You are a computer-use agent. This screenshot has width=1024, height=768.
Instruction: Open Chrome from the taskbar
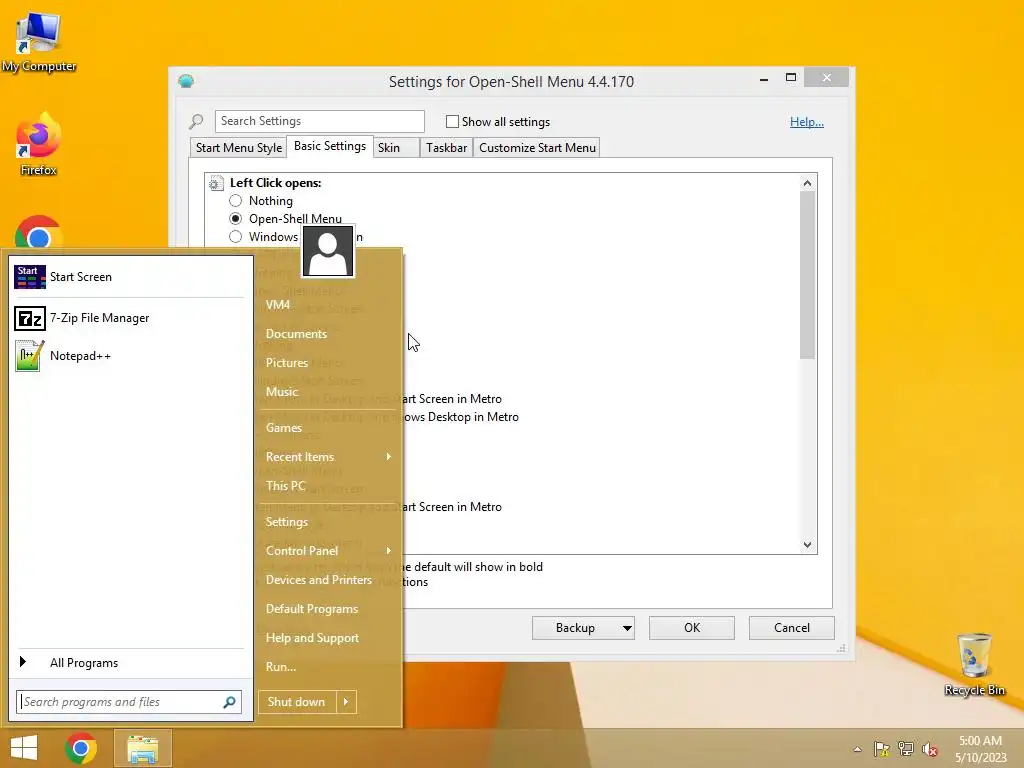tap(81, 748)
